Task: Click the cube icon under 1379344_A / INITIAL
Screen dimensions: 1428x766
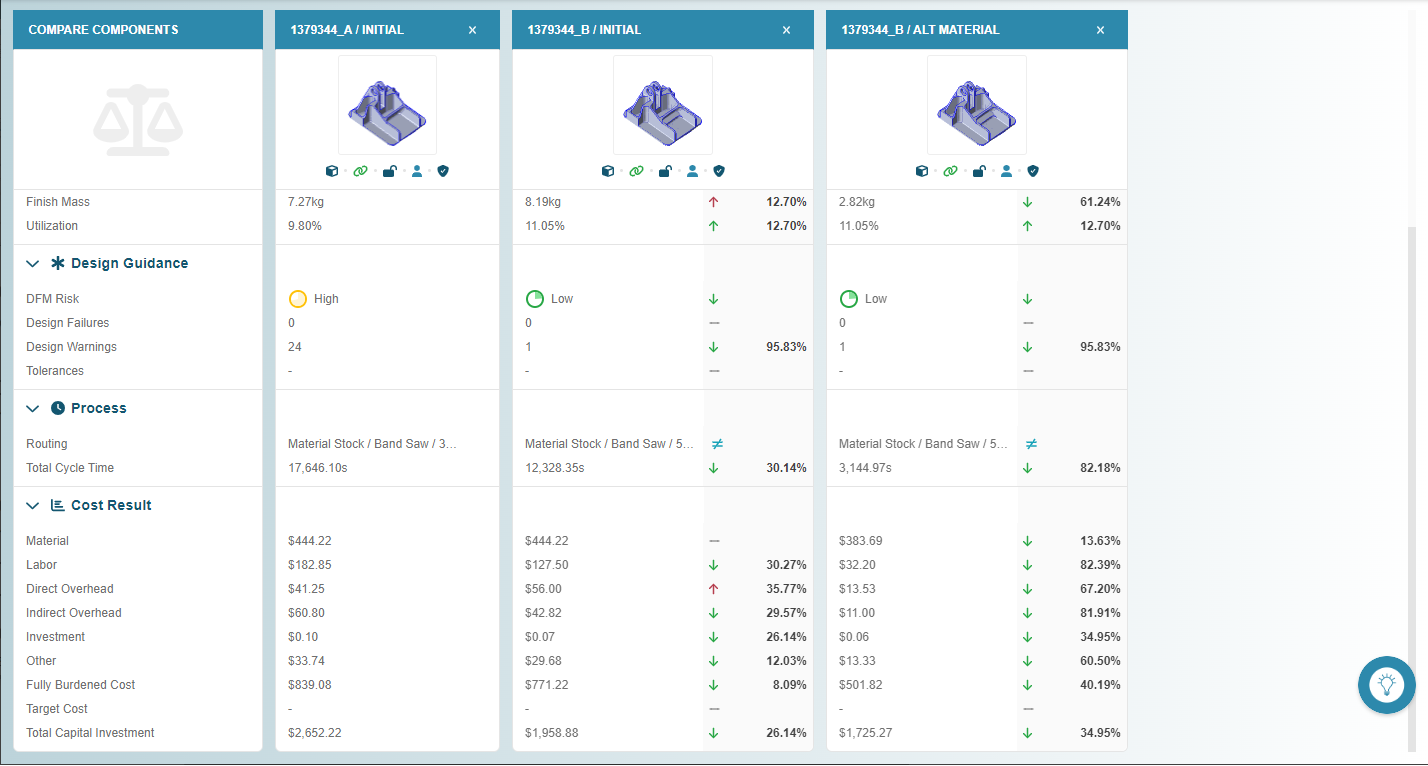Action: click(332, 171)
